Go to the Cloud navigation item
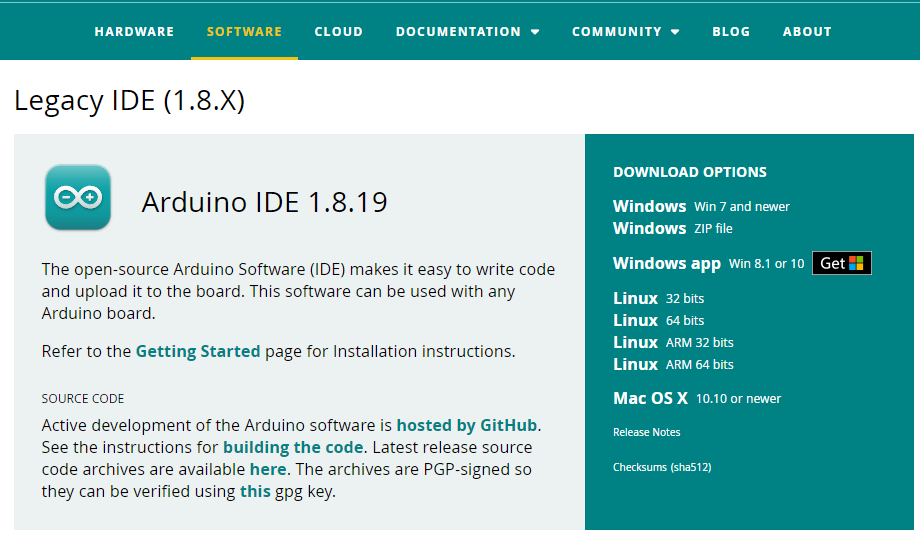 (339, 32)
